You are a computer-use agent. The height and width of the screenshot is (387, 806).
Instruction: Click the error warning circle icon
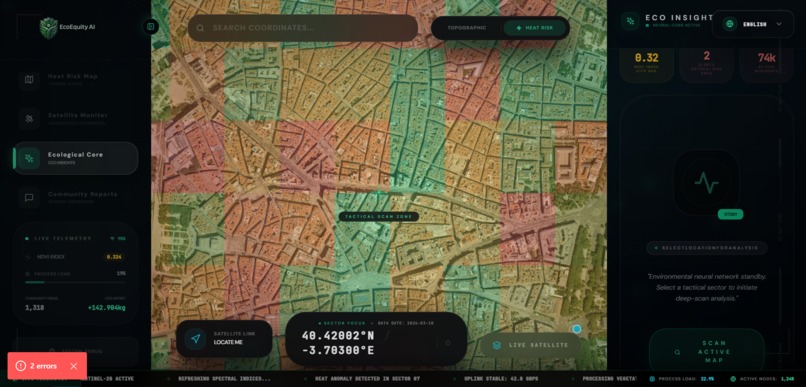point(21,366)
